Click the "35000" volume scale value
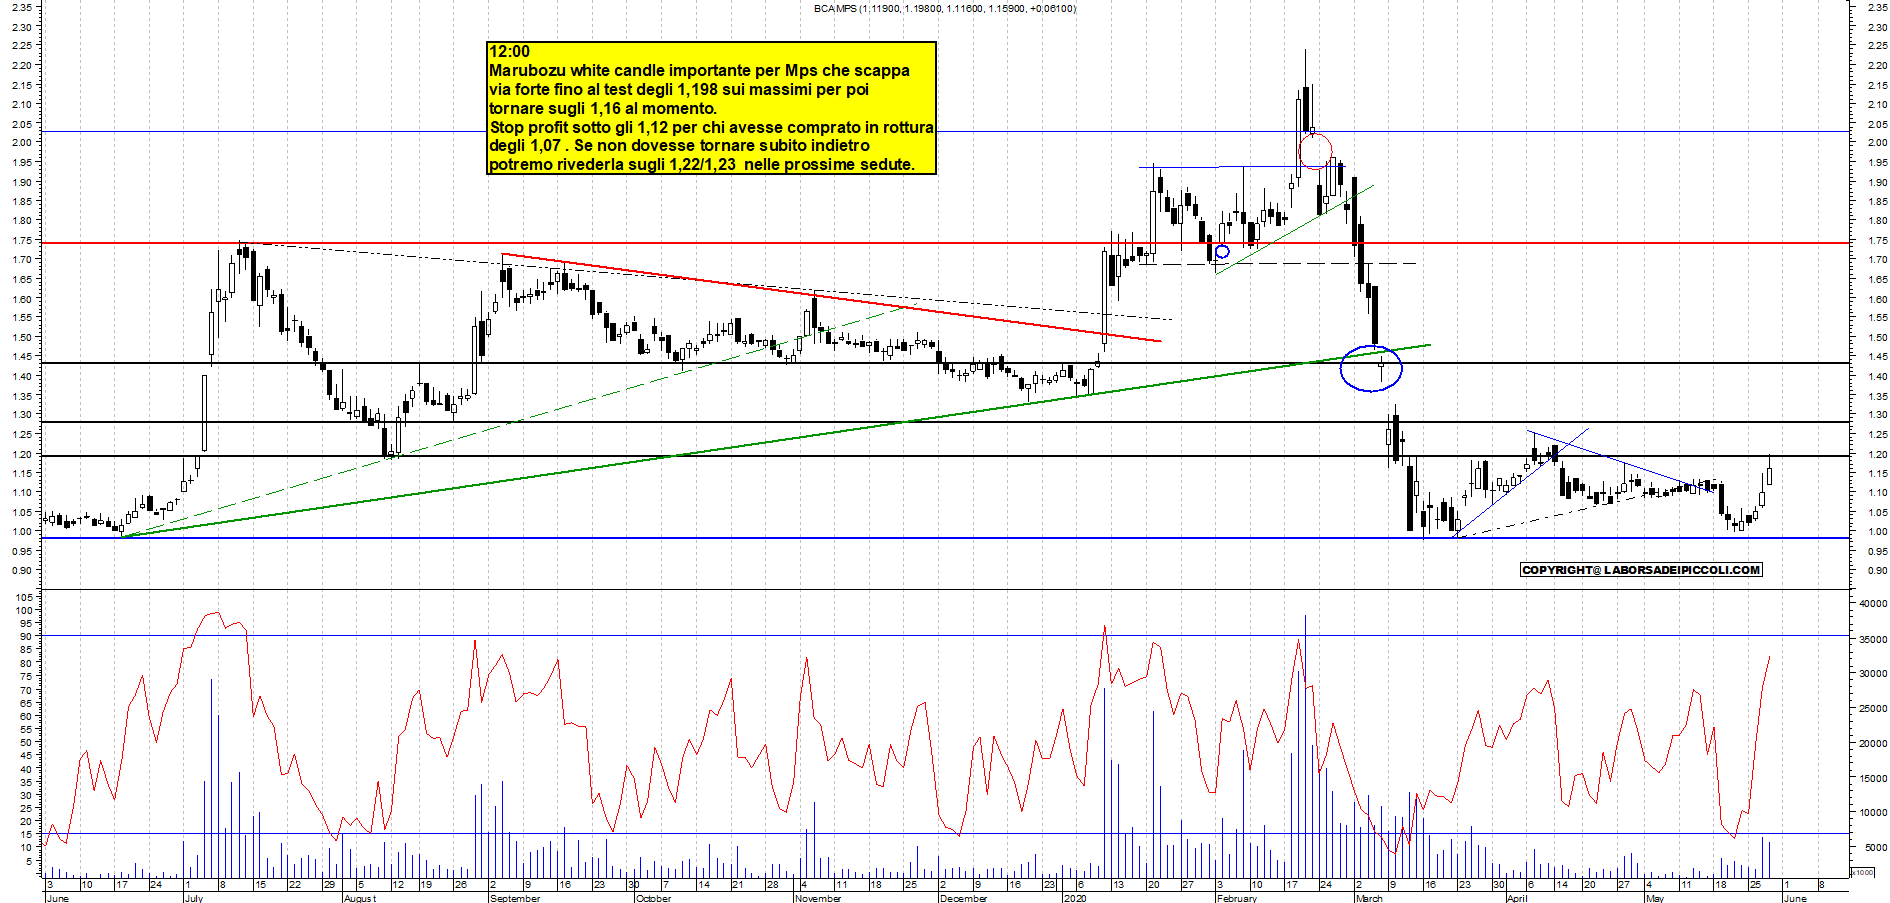This screenshot has width=1890, height=903. click(1873, 639)
